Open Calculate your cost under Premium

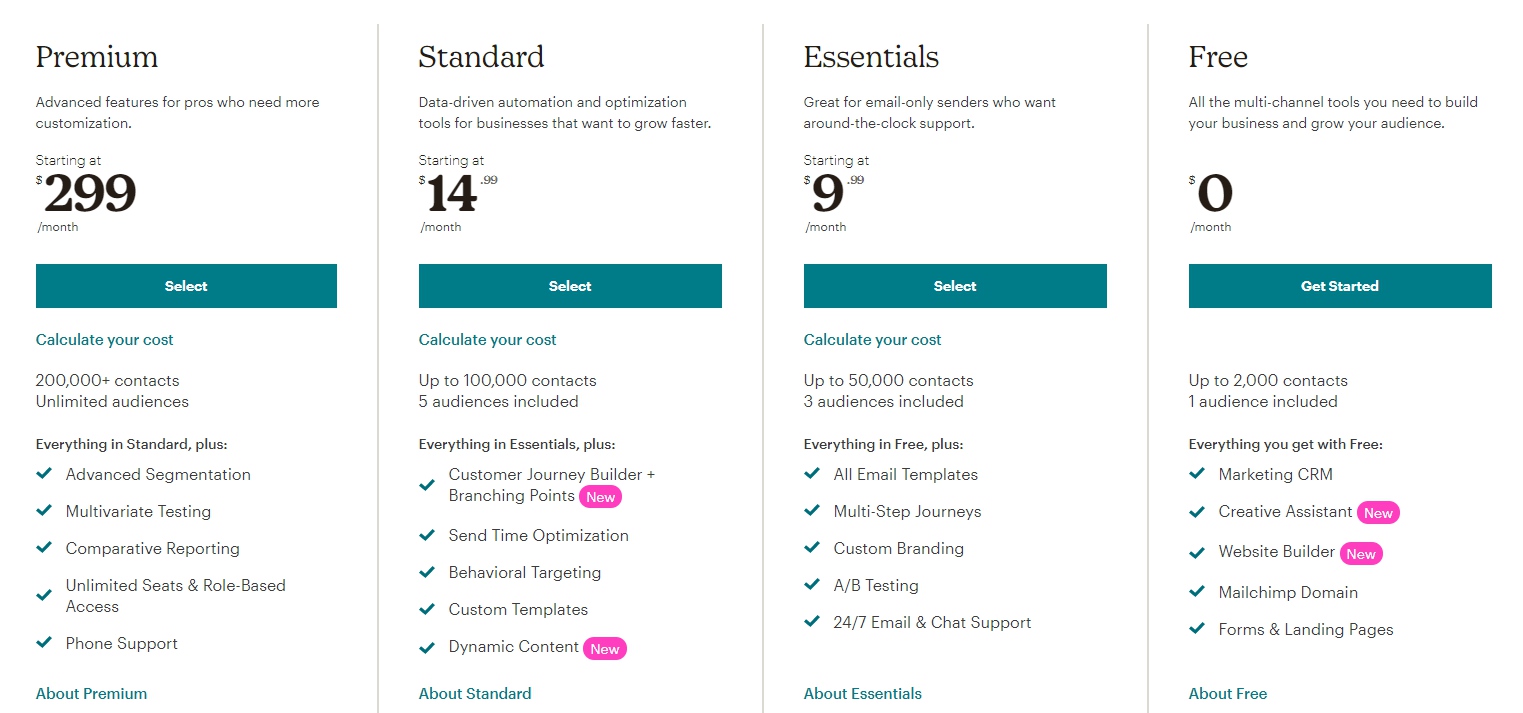pos(105,340)
